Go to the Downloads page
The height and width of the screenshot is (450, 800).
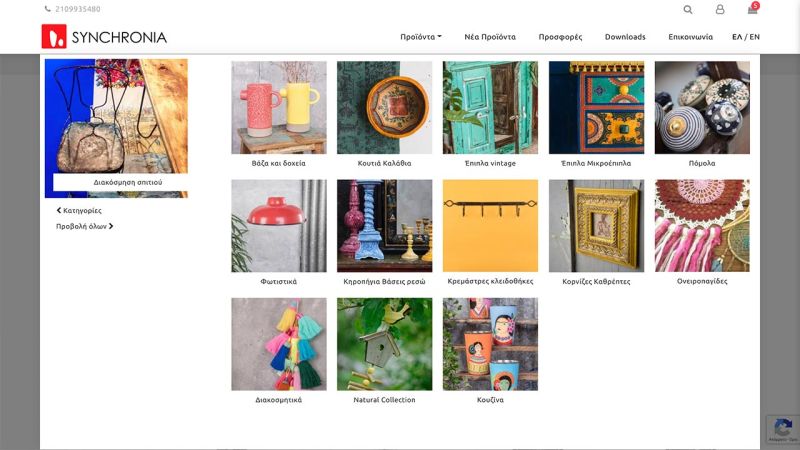(625, 37)
